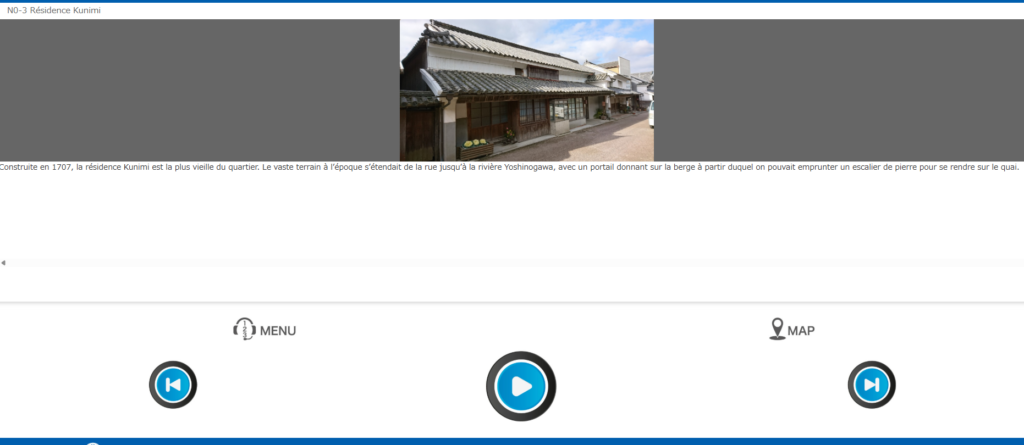Click the tiled roof in the photo
This screenshot has height=445, width=1024.
tap(520, 82)
